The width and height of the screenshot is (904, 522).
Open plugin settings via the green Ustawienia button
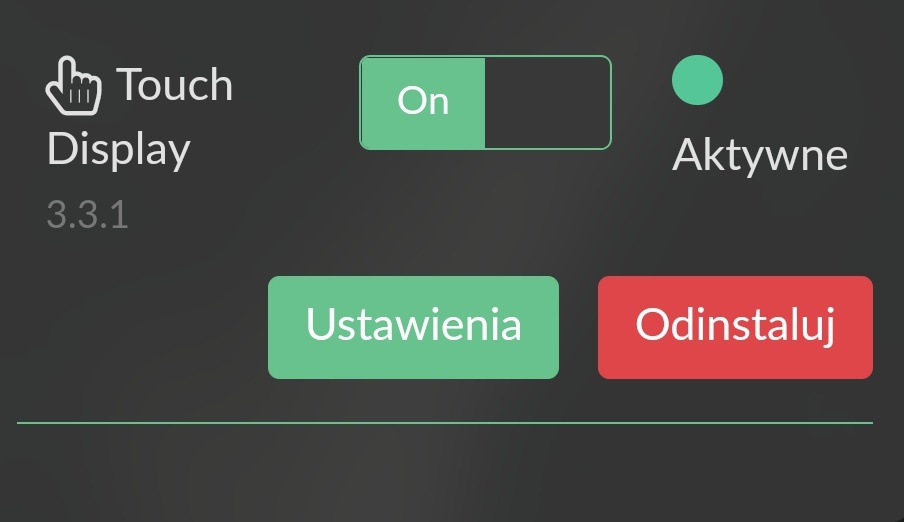point(413,327)
